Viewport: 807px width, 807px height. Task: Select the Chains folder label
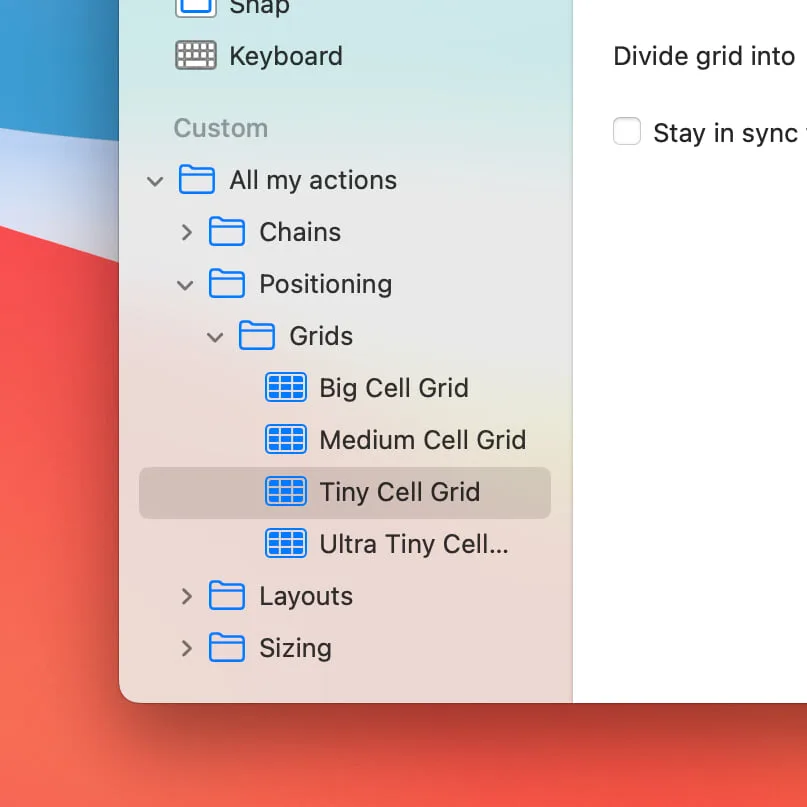click(300, 232)
